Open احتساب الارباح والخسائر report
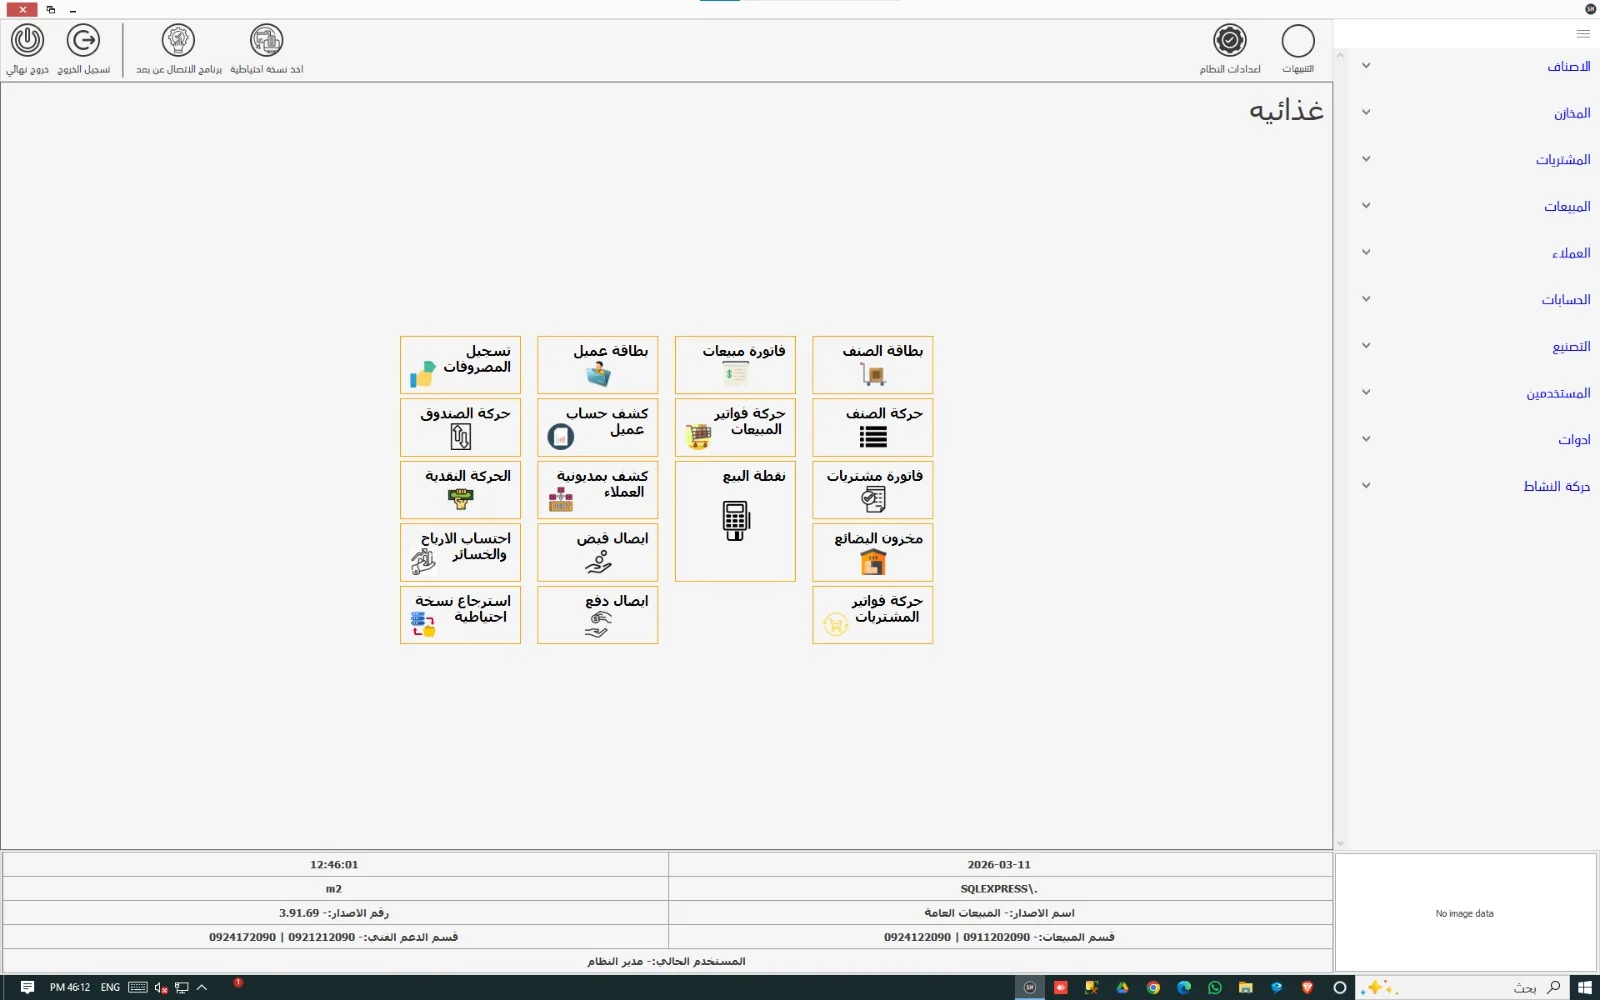The width and height of the screenshot is (1600, 1000). point(459,552)
